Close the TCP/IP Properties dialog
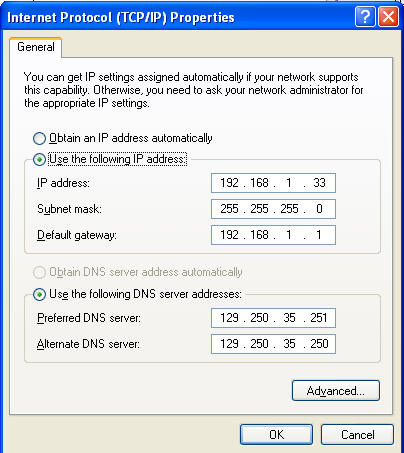The width and height of the screenshot is (404, 453). (388, 17)
